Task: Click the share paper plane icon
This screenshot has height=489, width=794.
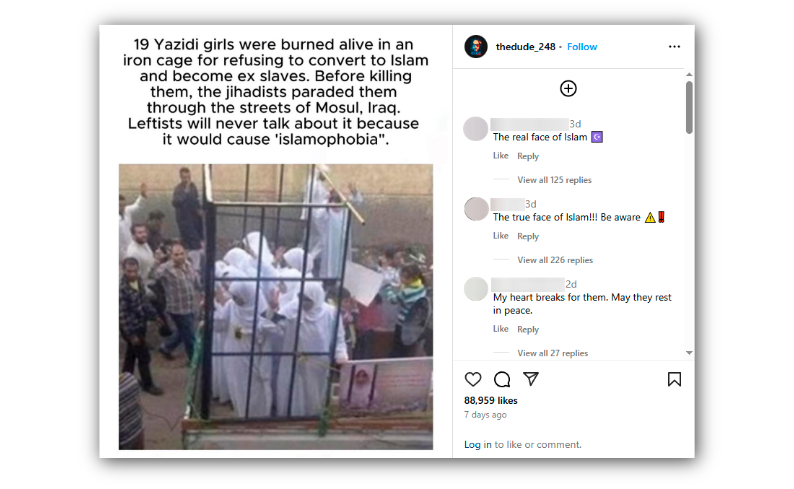Action: pos(531,379)
